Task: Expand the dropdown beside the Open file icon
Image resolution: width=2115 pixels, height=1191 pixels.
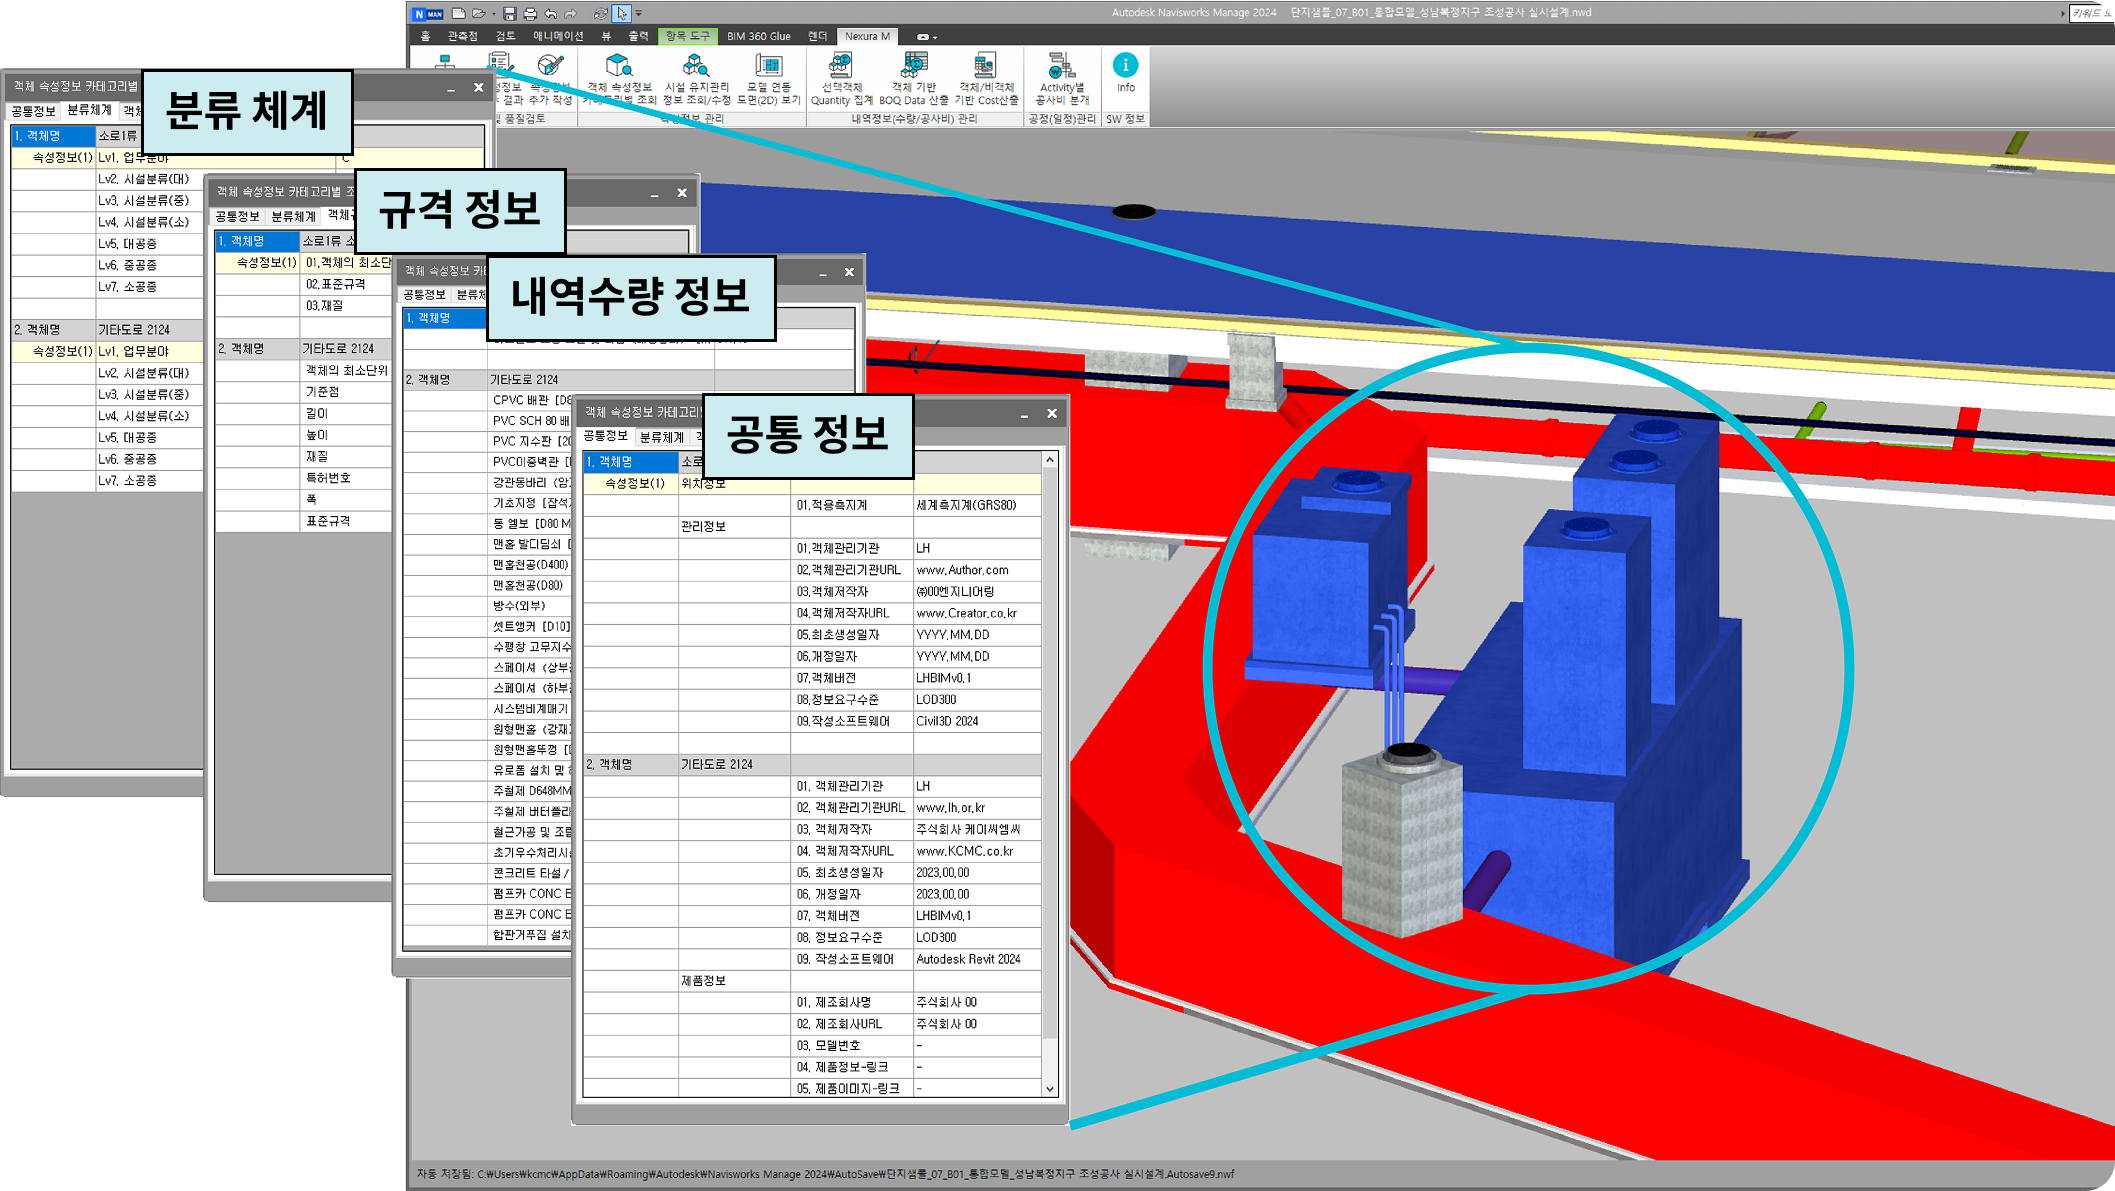Action: (x=493, y=13)
